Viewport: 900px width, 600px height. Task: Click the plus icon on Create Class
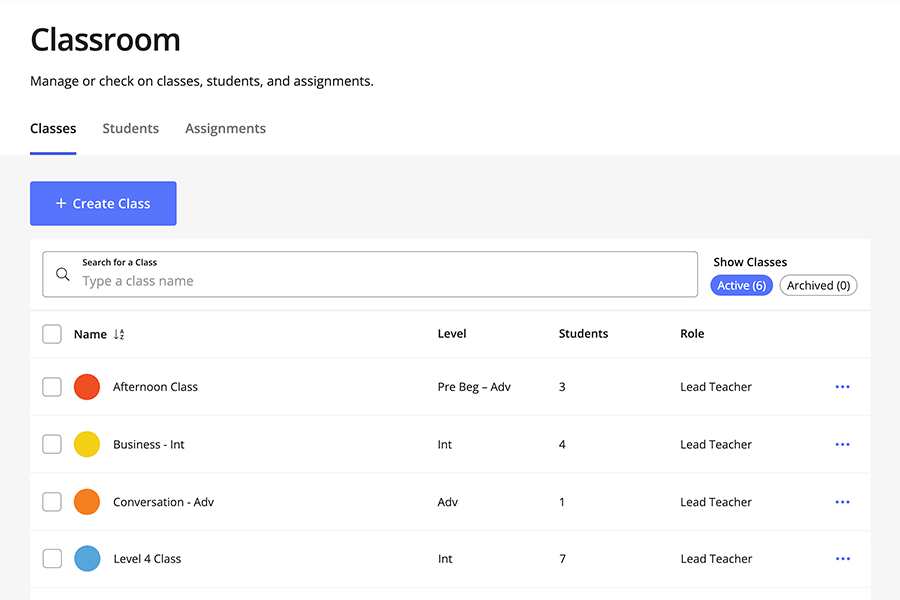click(x=61, y=203)
